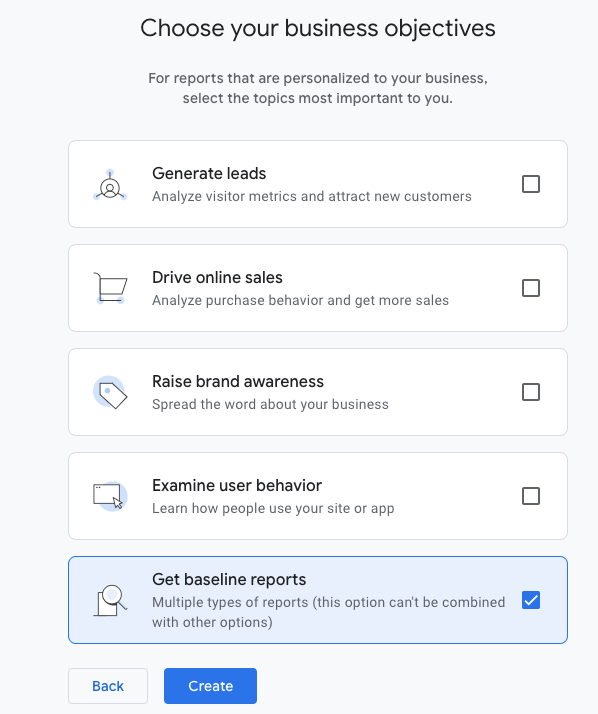Viewport: 598px width, 714px height.
Task: Click the Create button
Action: [210, 686]
